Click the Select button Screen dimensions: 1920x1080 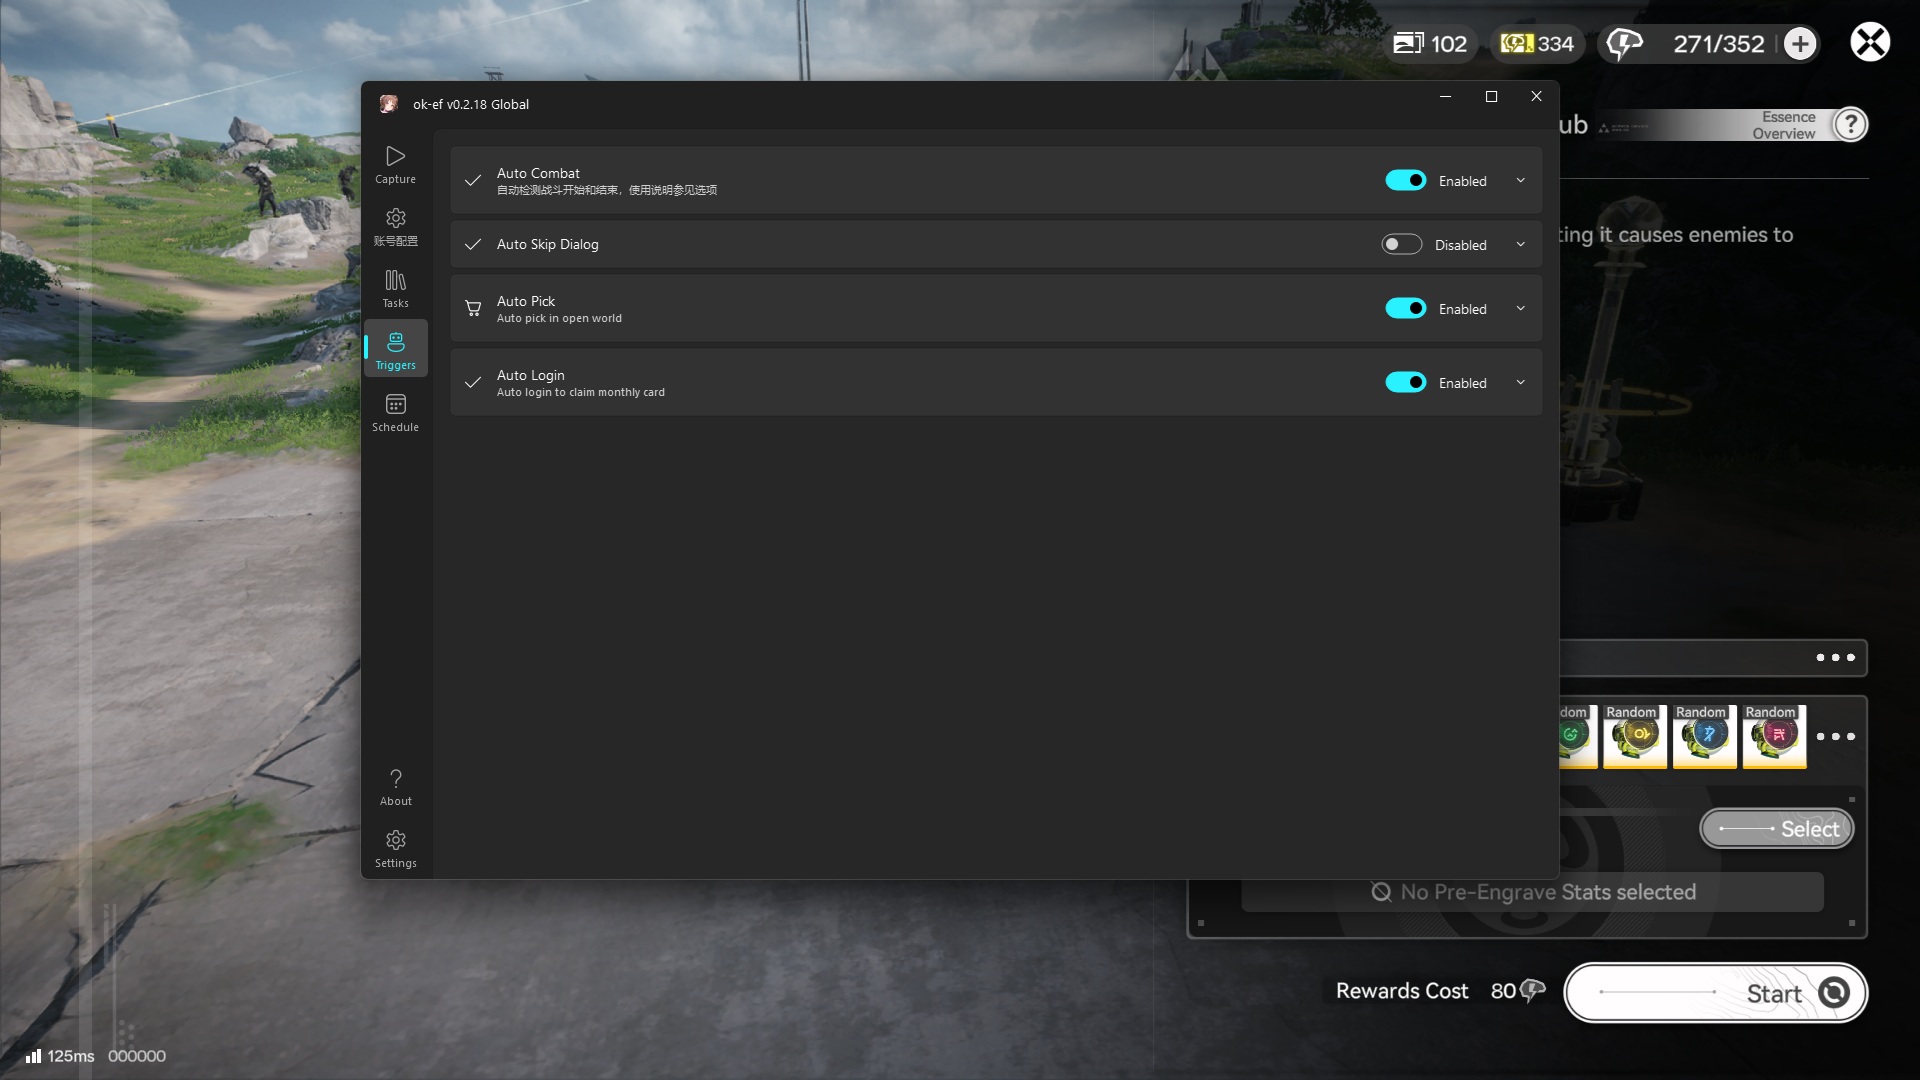[1777, 829]
